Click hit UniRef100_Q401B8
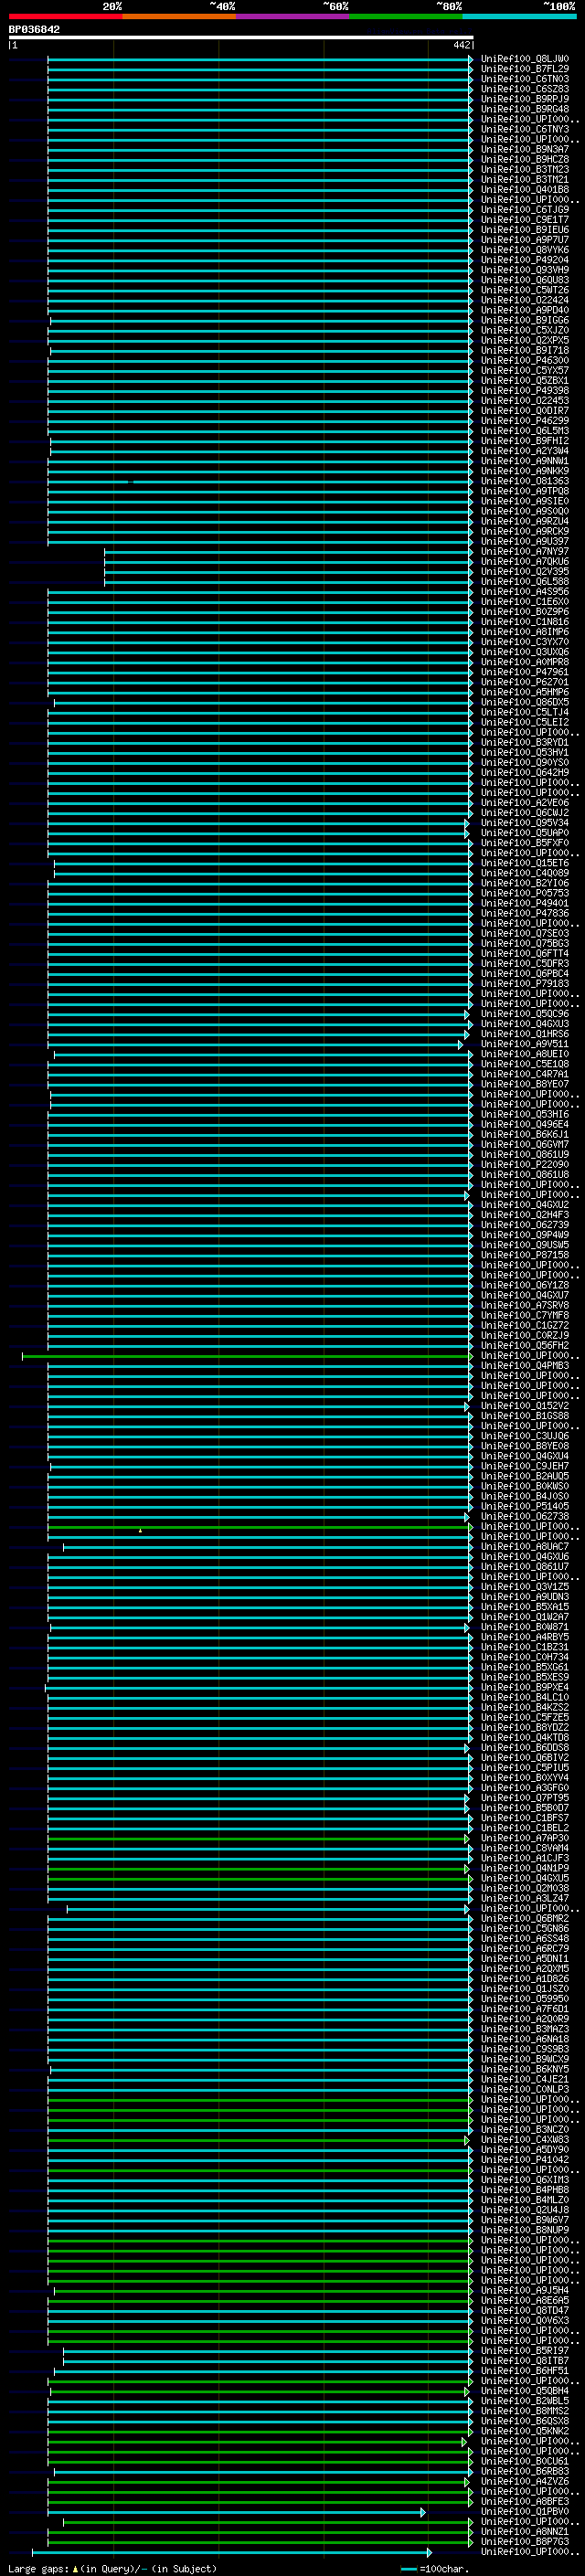Viewport: 585px width, 2576px height. point(524,190)
